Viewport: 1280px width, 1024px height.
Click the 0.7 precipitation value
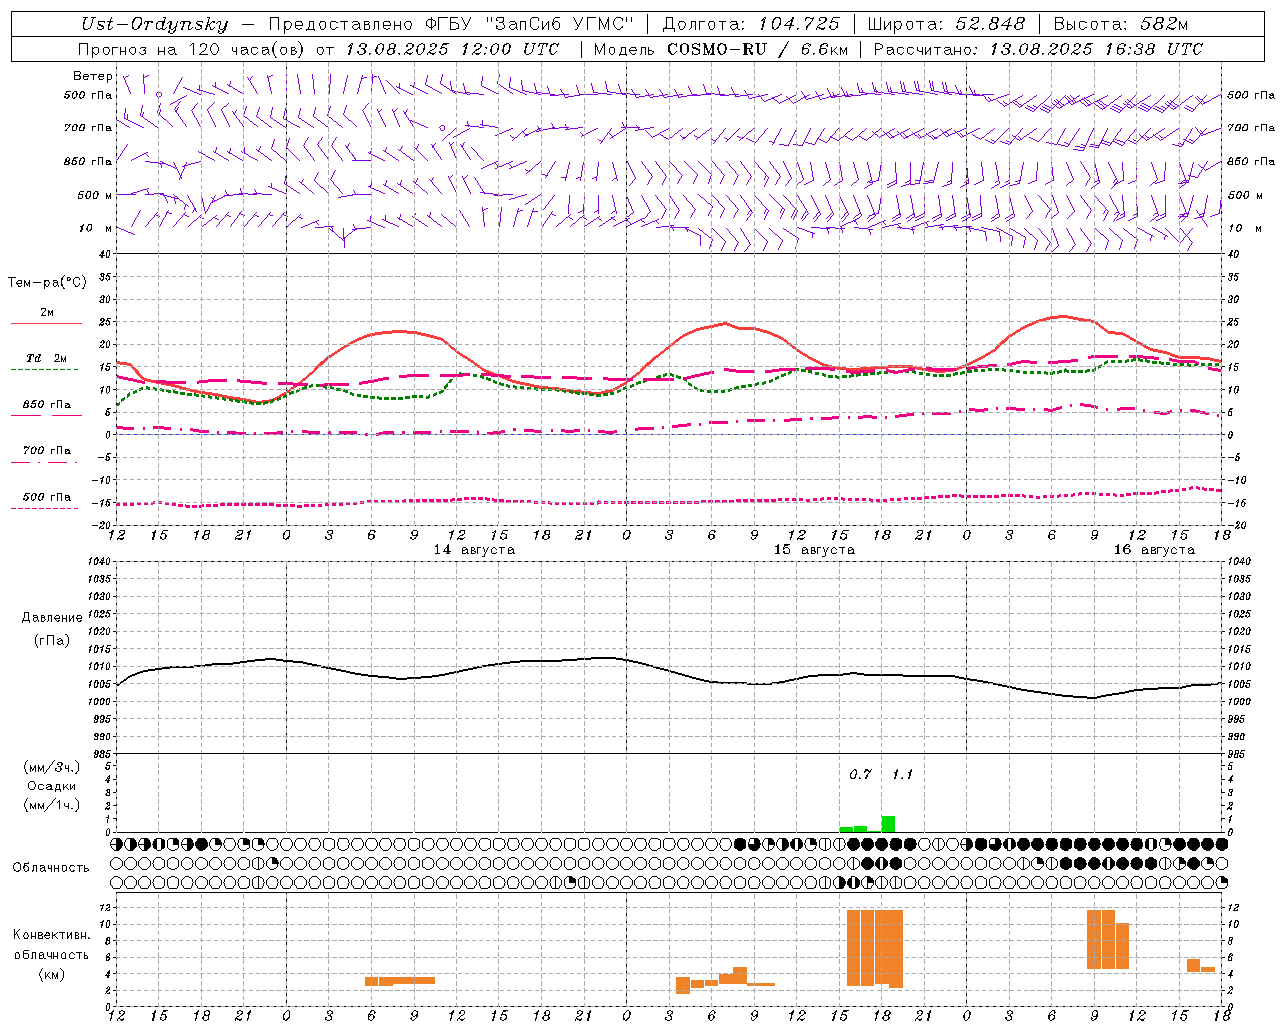(860, 775)
